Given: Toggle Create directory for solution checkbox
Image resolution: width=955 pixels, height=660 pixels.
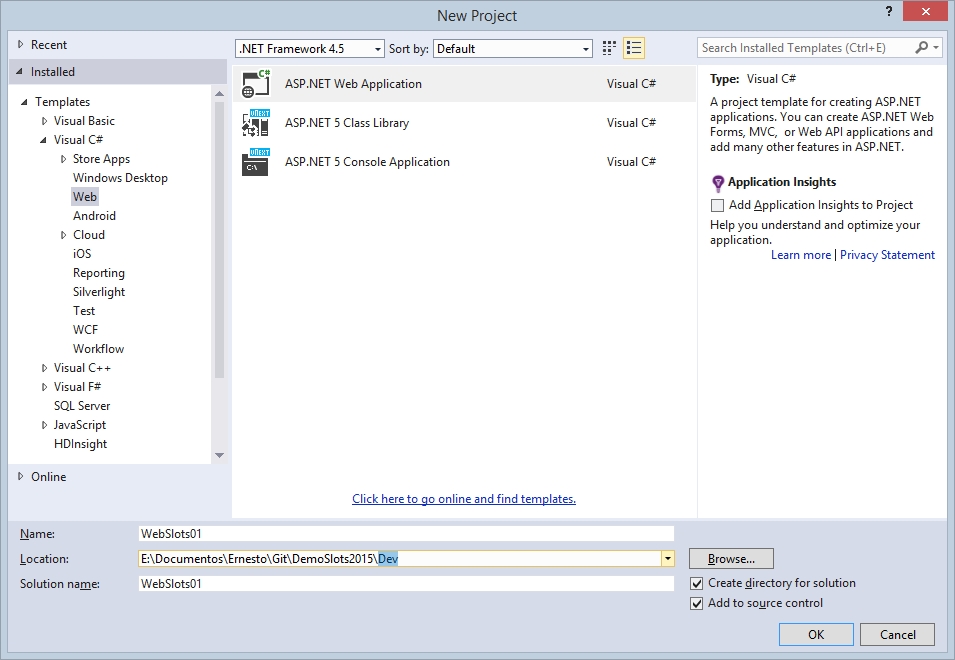Looking at the screenshot, I should pos(696,583).
